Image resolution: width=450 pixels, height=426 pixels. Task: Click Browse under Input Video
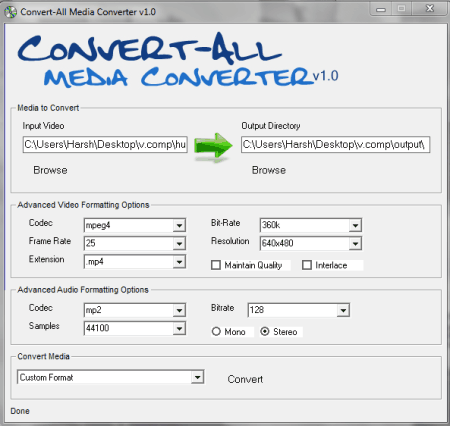coord(50,170)
